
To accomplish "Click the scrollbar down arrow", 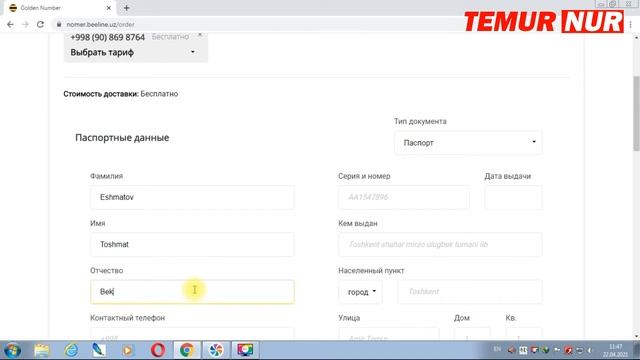I will pyautogui.click(x=636, y=336).
